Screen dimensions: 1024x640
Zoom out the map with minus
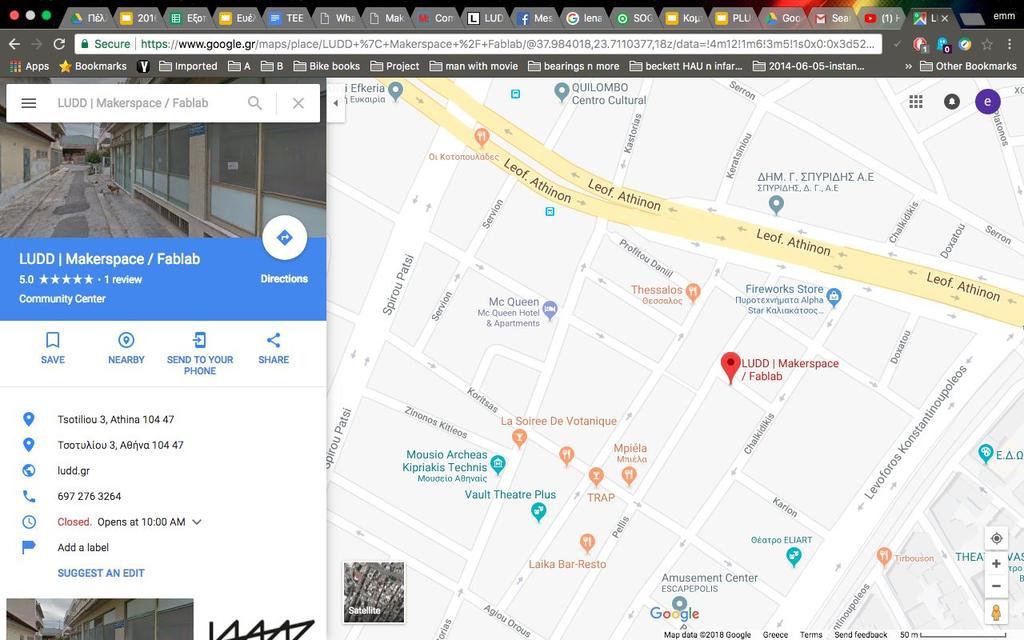click(x=997, y=586)
